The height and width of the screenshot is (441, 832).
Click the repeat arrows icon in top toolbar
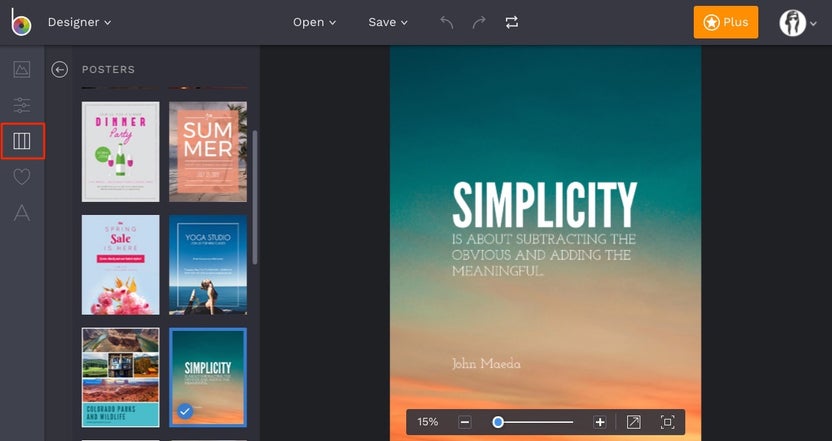click(512, 22)
